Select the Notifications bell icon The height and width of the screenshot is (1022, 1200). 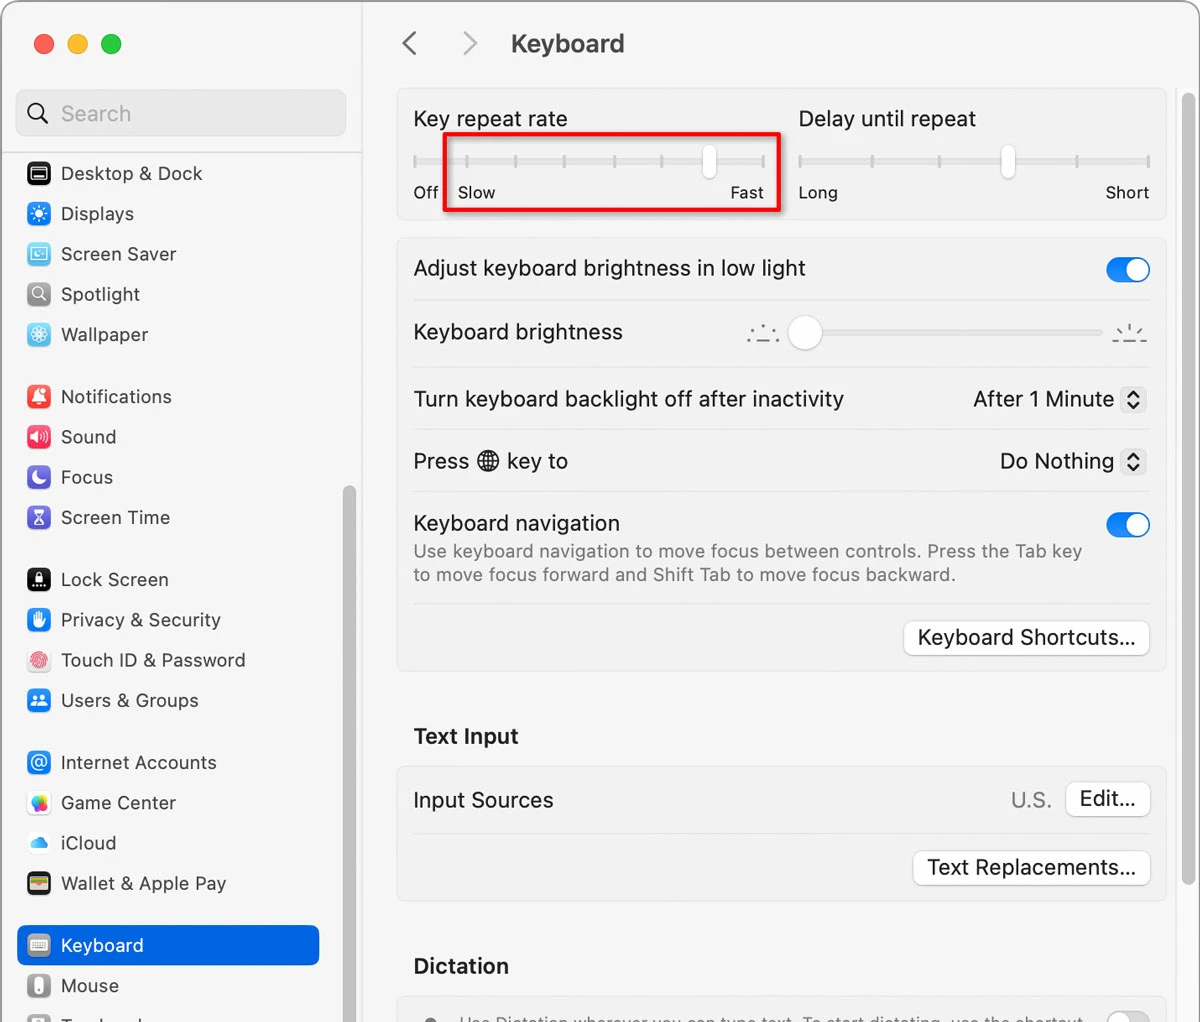[x=39, y=397]
